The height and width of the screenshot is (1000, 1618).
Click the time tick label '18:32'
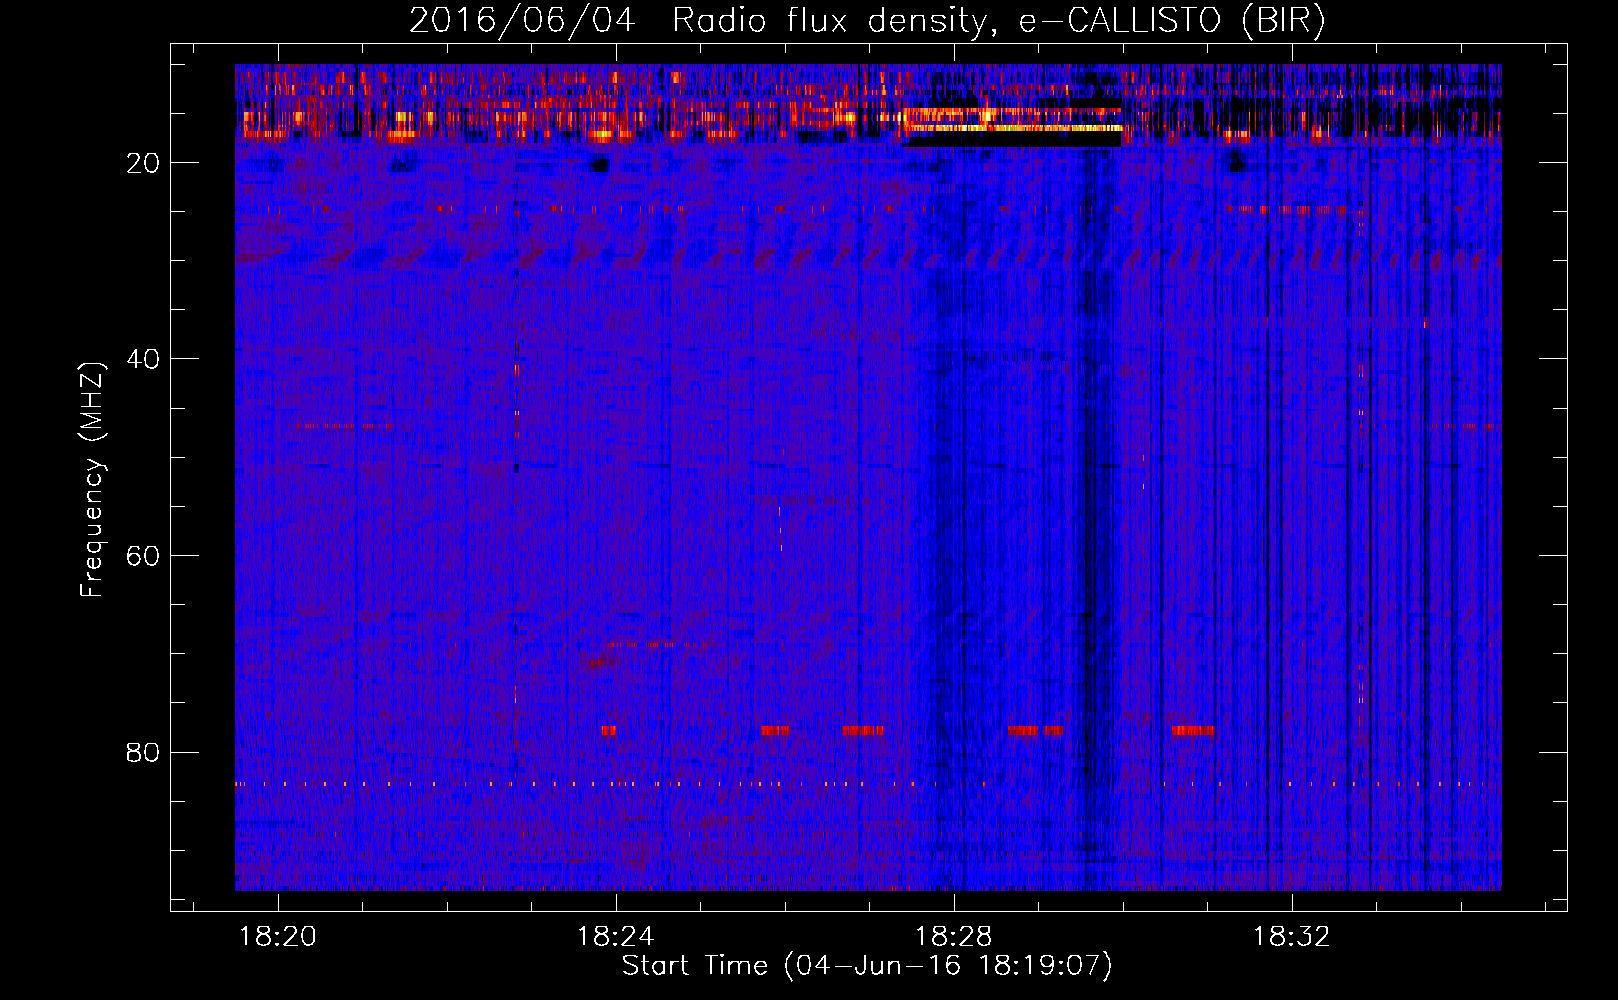1292,936
